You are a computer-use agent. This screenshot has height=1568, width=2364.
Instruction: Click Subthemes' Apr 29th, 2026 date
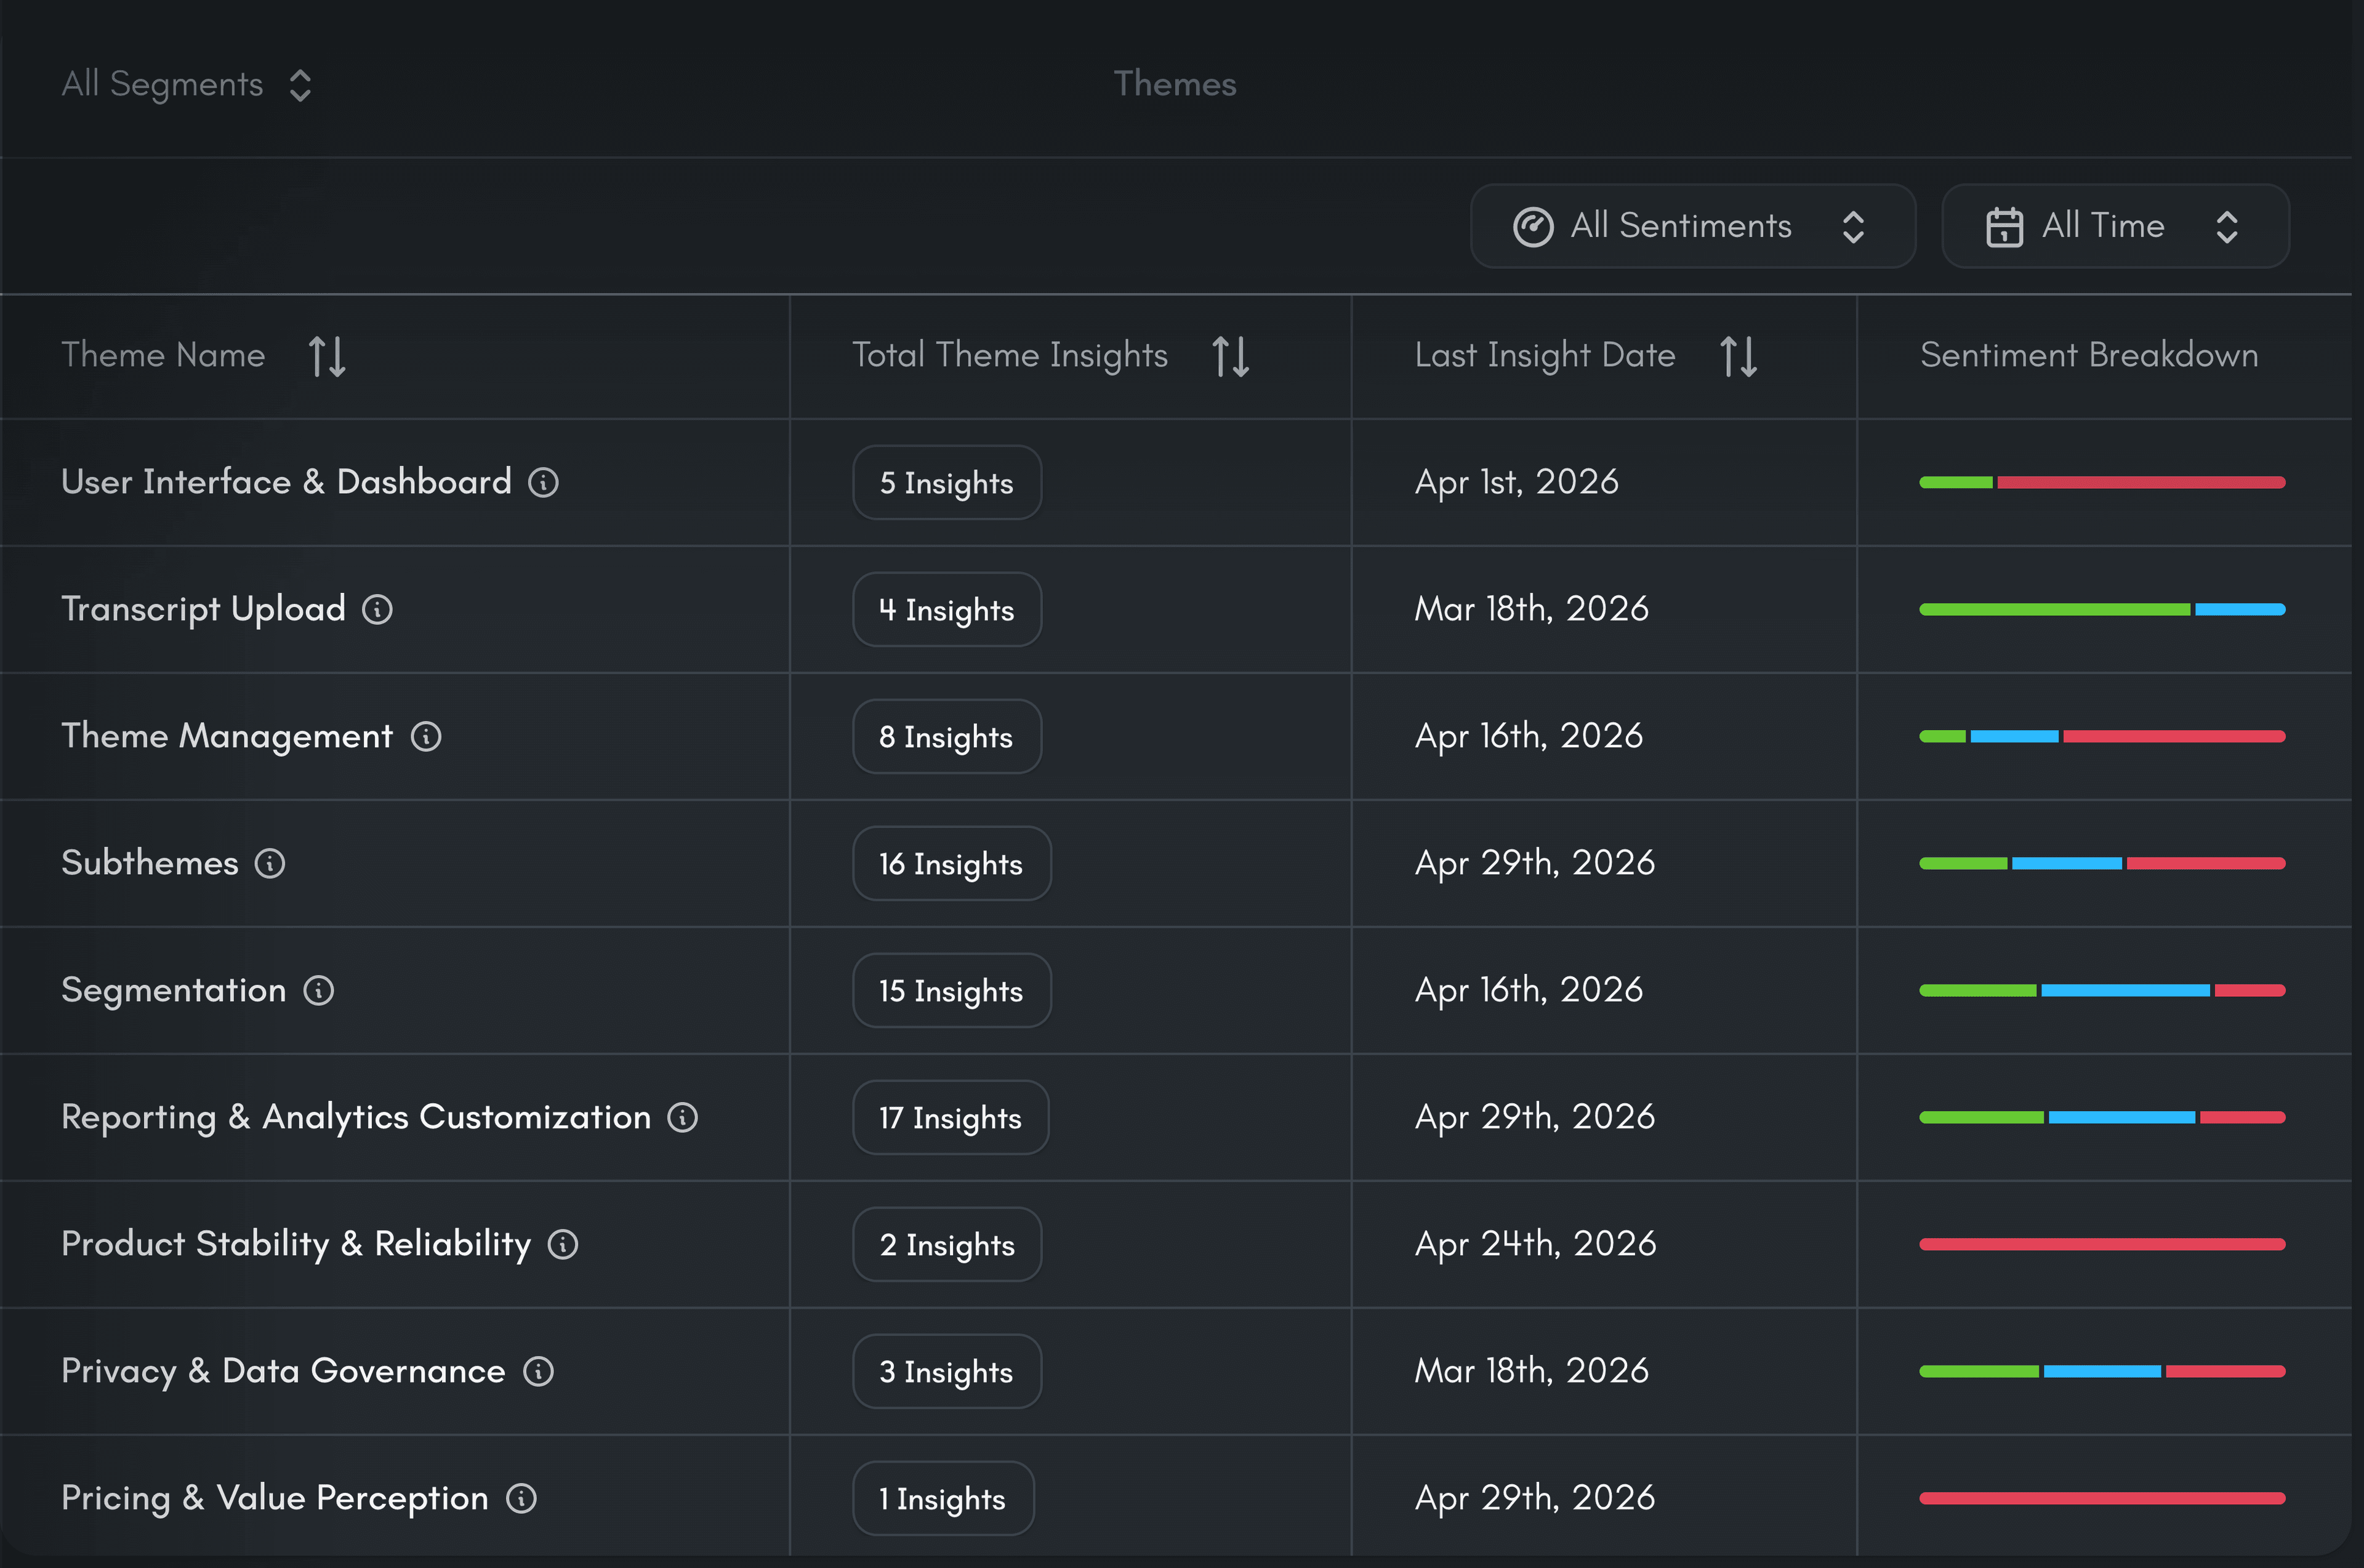tap(1535, 863)
